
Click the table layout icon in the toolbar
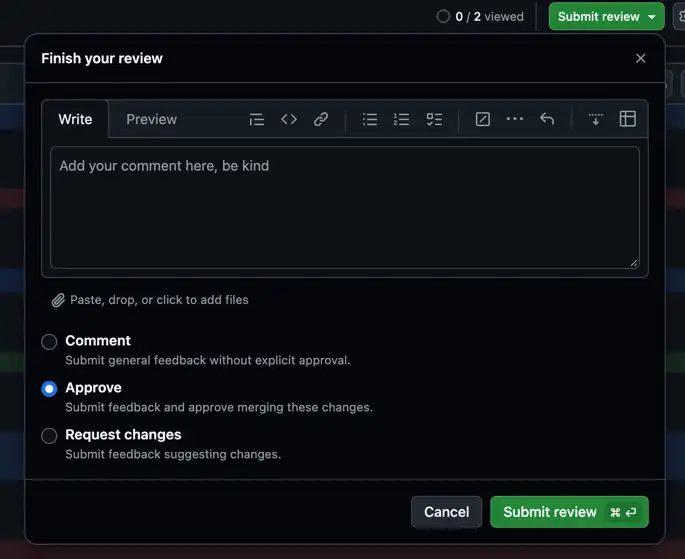pos(628,119)
